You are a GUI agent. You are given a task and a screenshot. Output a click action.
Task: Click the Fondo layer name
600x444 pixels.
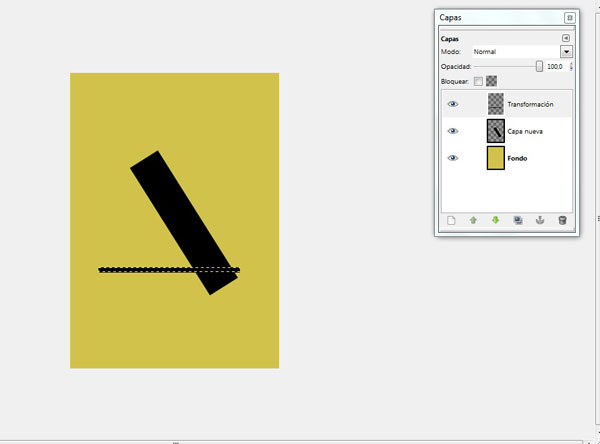pyautogui.click(x=517, y=158)
